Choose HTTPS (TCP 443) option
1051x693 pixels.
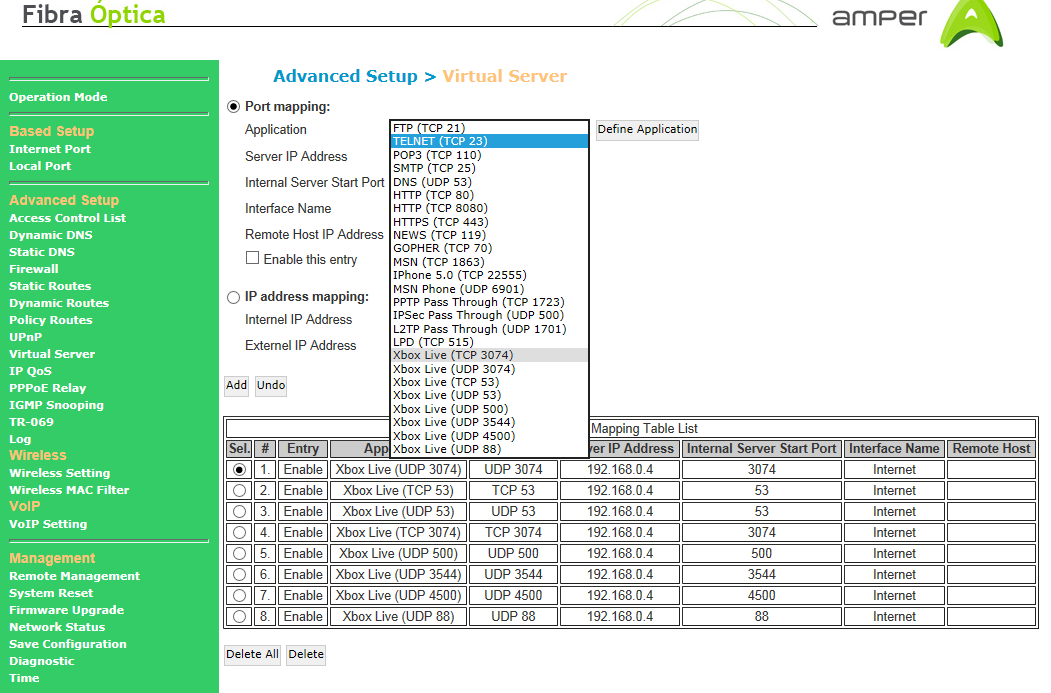489,222
